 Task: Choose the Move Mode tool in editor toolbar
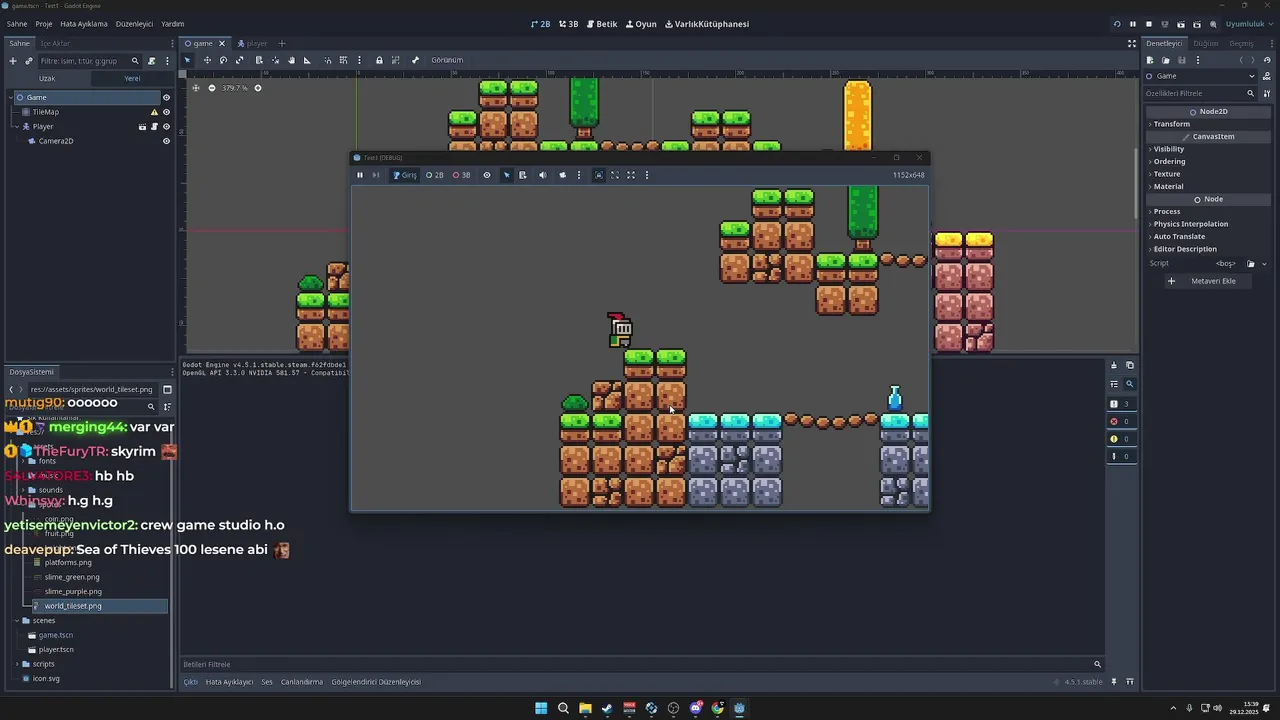[207, 60]
